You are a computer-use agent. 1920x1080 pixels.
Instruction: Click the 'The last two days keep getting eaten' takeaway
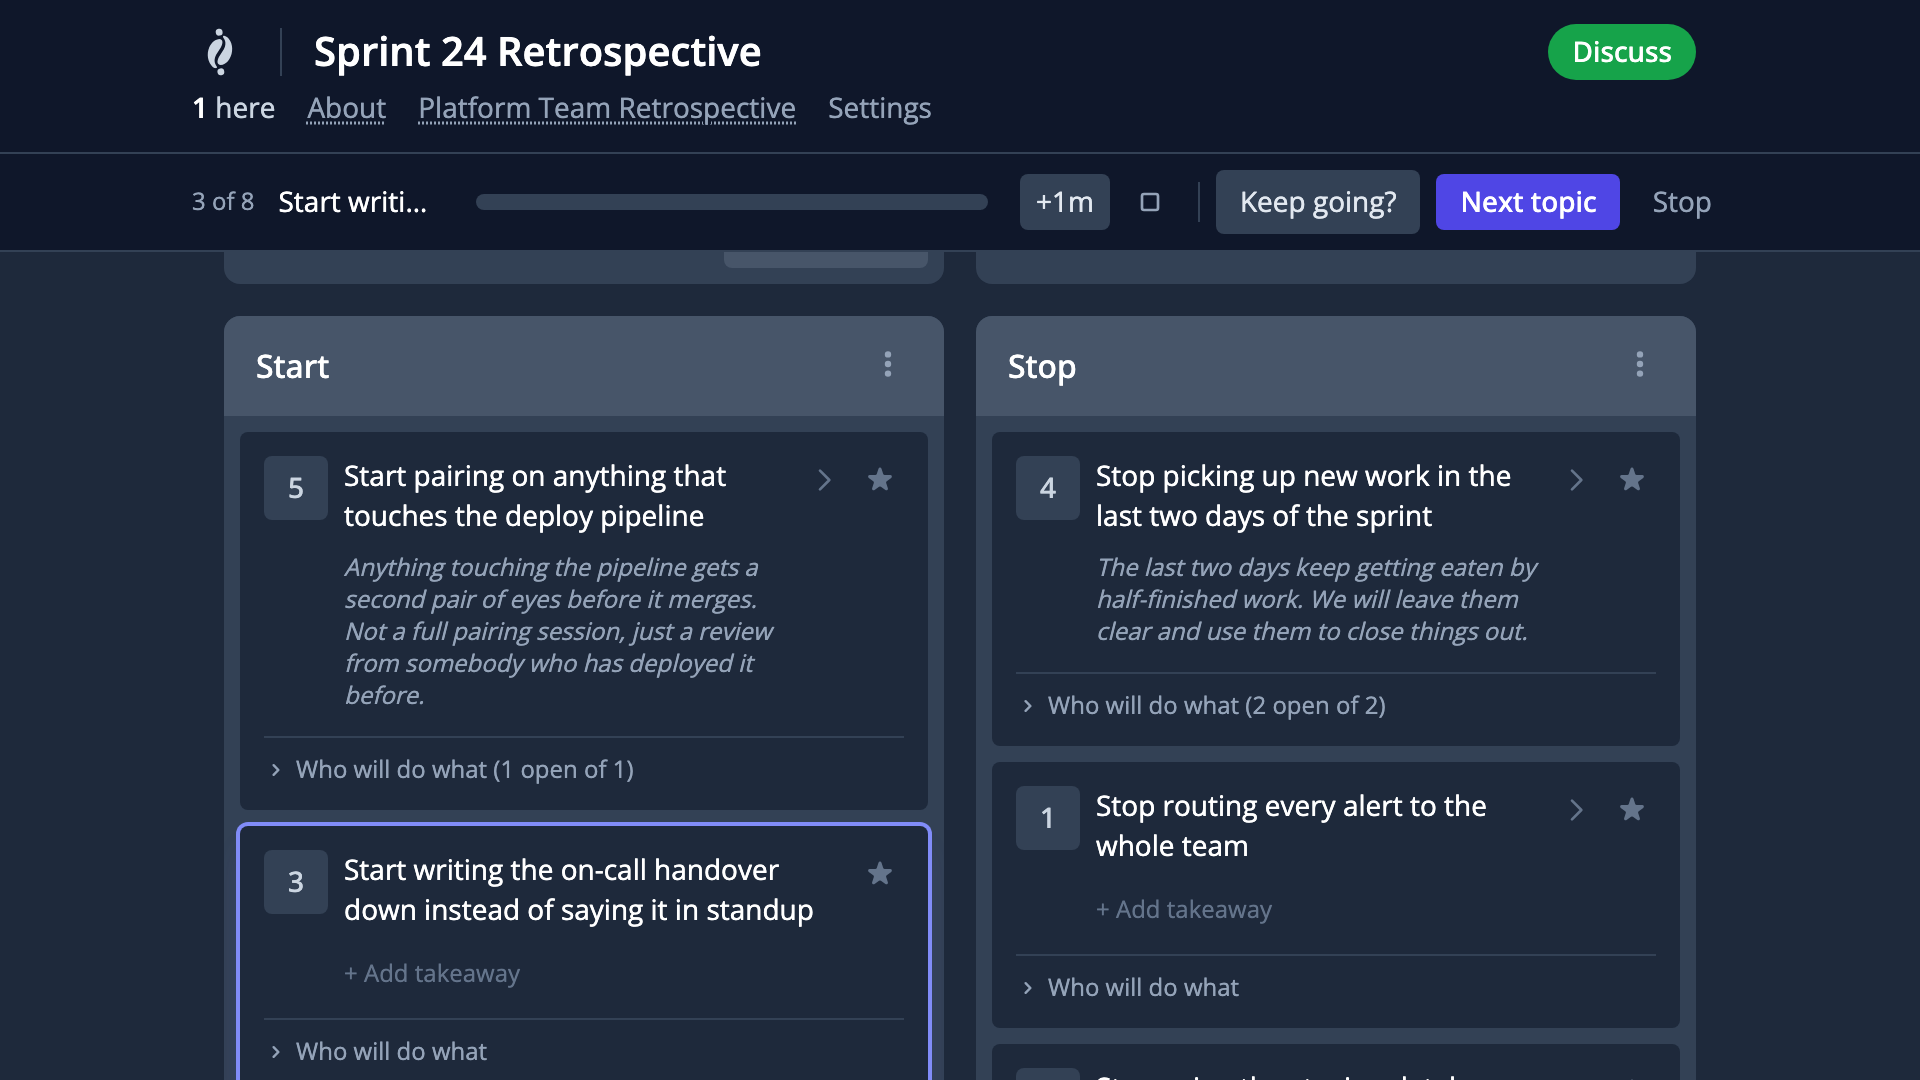point(1316,599)
